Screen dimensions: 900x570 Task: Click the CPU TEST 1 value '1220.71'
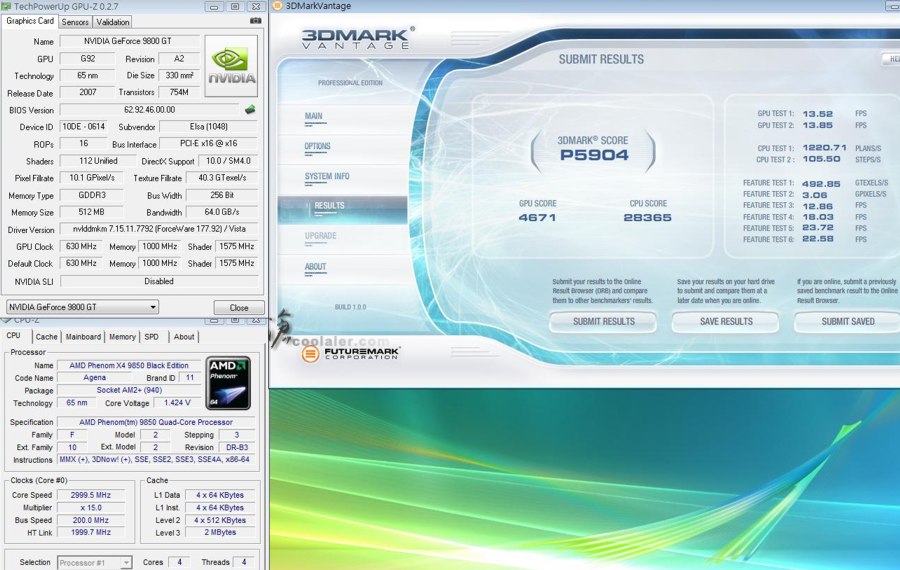(824, 148)
